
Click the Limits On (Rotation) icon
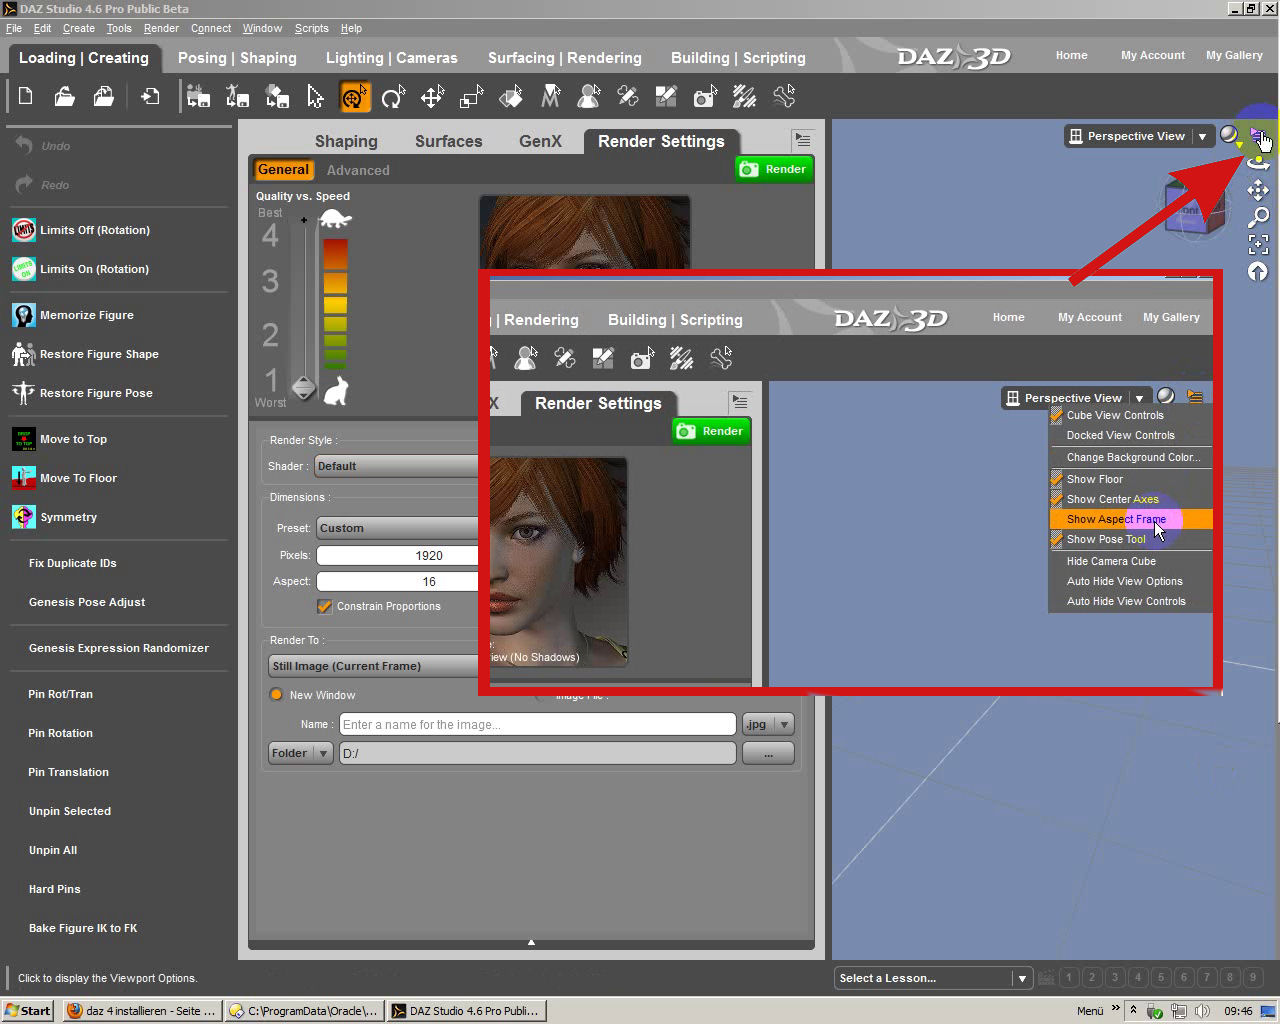(23, 269)
